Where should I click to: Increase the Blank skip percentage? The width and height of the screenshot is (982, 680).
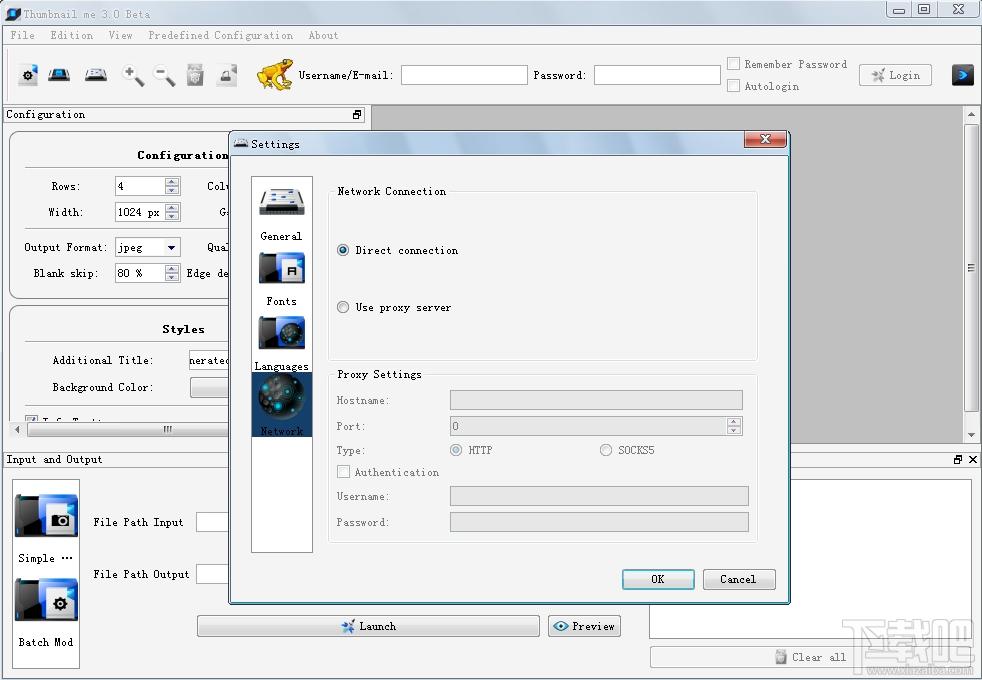[172, 269]
